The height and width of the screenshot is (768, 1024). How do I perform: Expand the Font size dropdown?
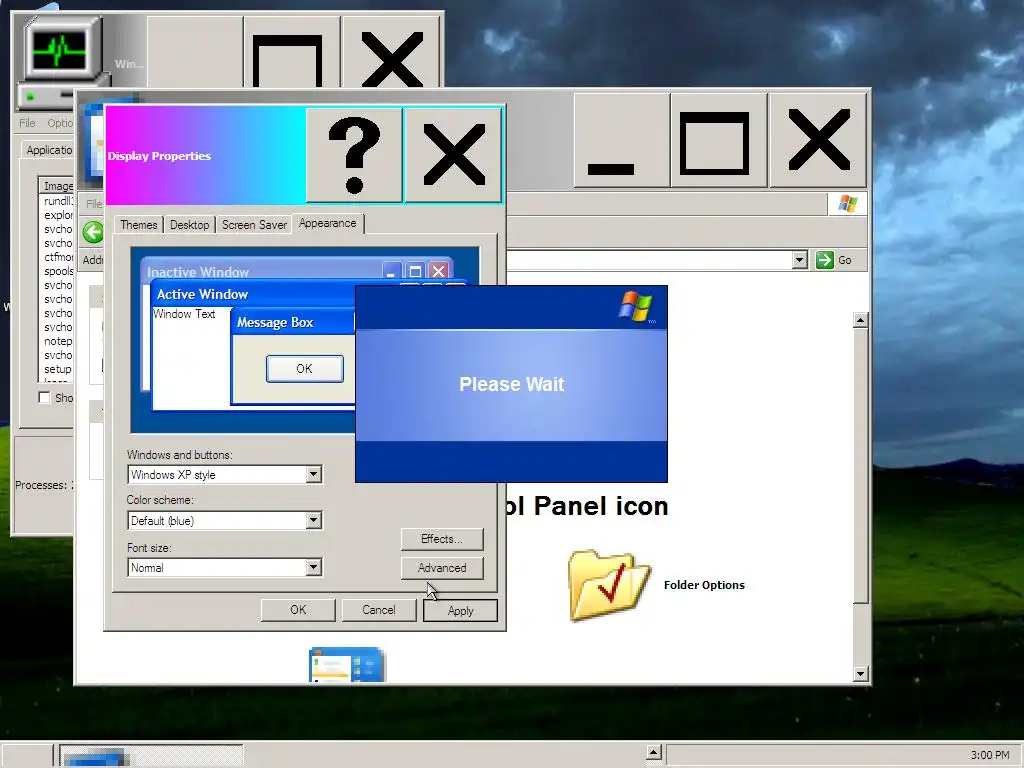click(313, 567)
